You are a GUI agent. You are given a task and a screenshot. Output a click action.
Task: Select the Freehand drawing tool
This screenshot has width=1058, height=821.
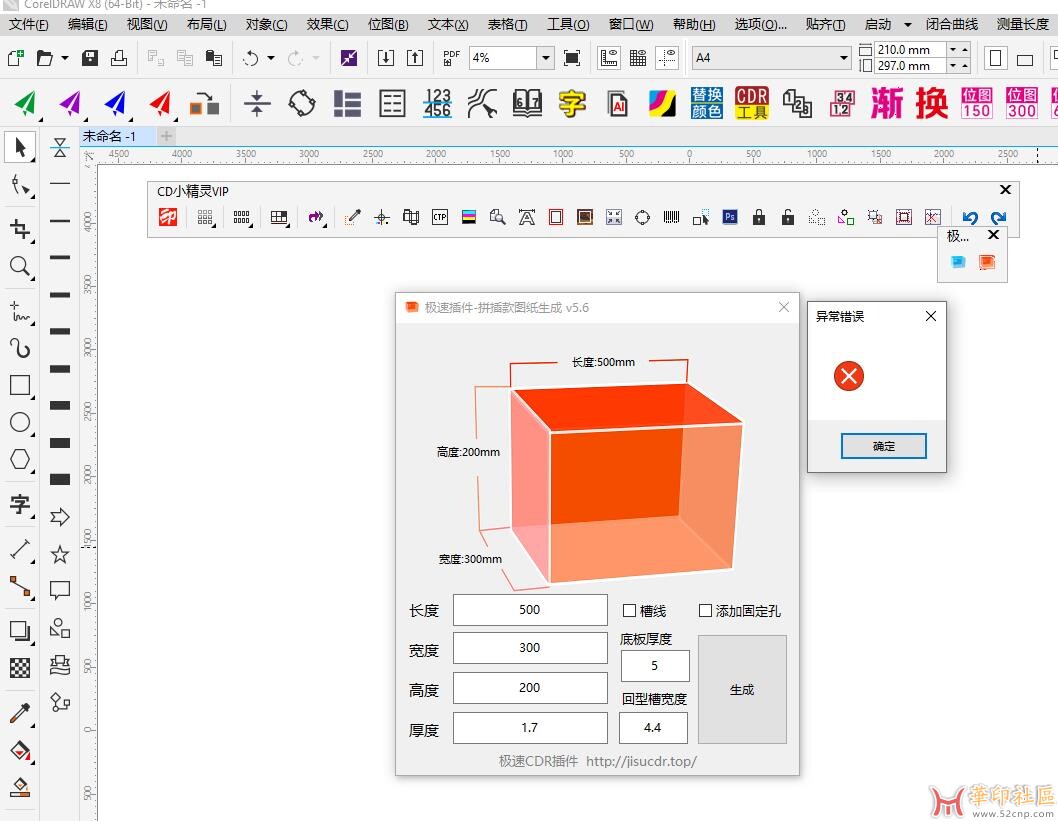click(x=20, y=312)
